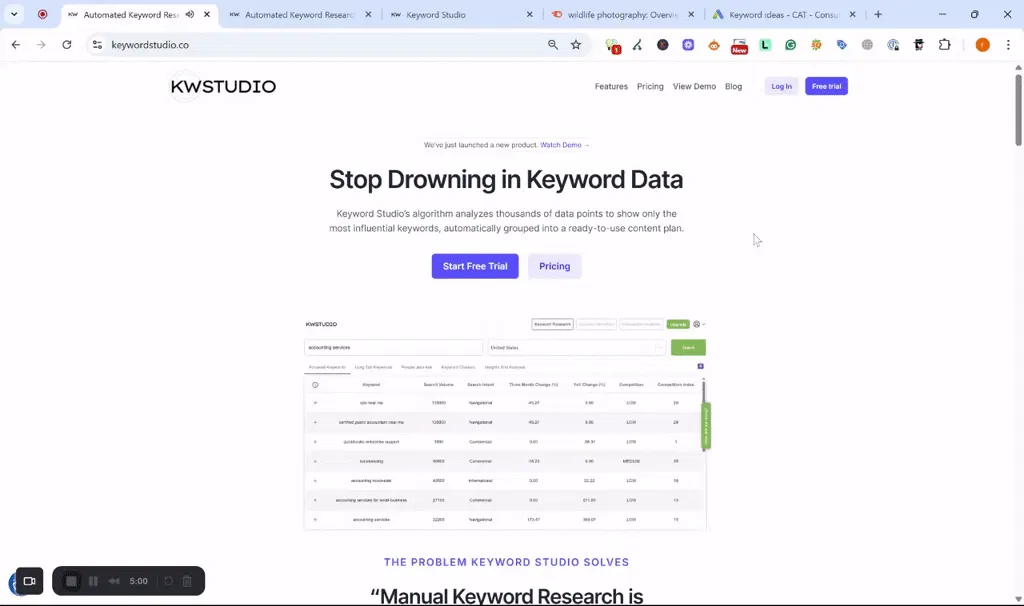Reload the current page
This screenshot has height=606, width=1024.
[67, 44]
